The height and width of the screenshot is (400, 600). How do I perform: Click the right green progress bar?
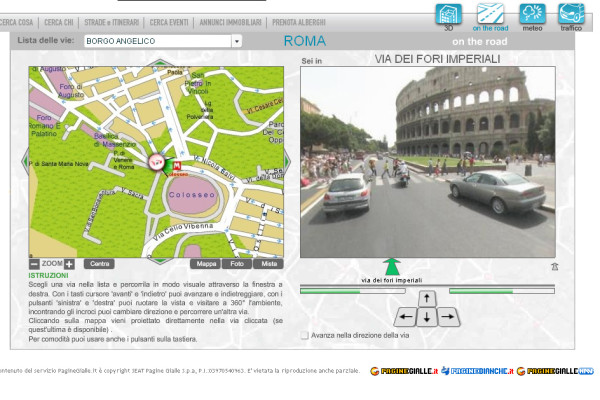point(502,291)
